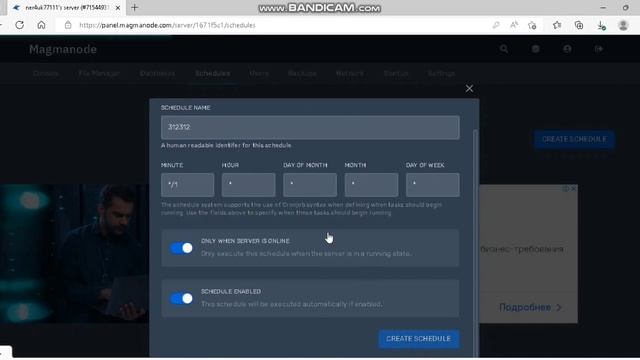
Task: Open a new browser tab
Action: (x=135, y=7)
